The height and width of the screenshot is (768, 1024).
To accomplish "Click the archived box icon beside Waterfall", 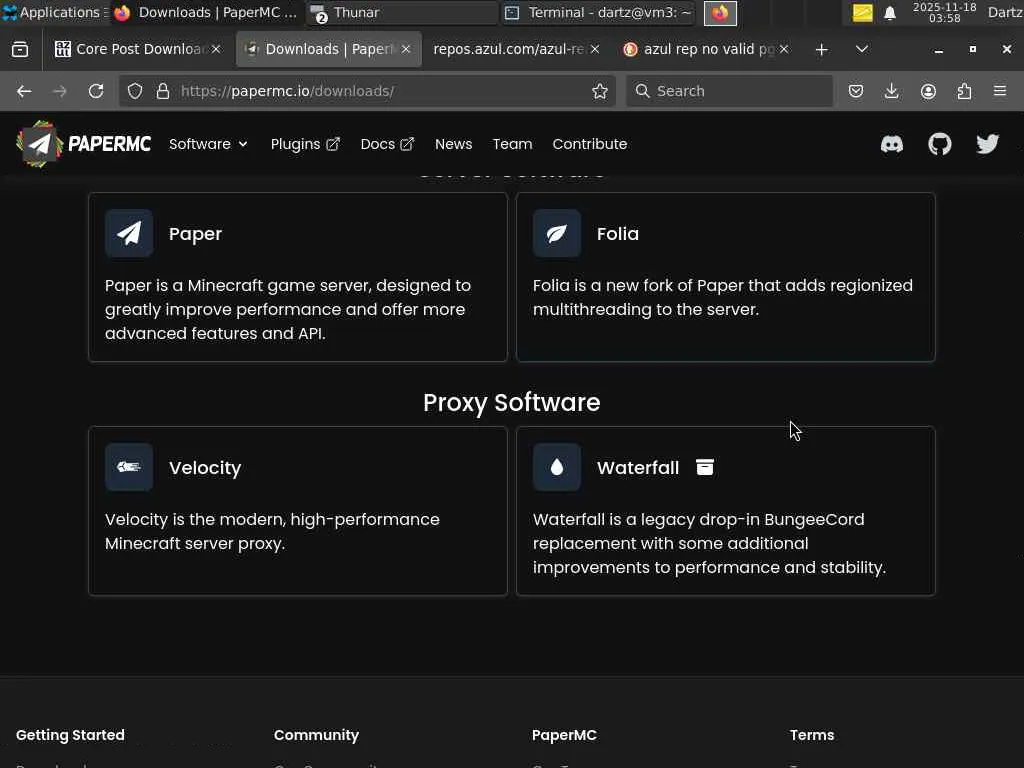I will click(705, 467).
